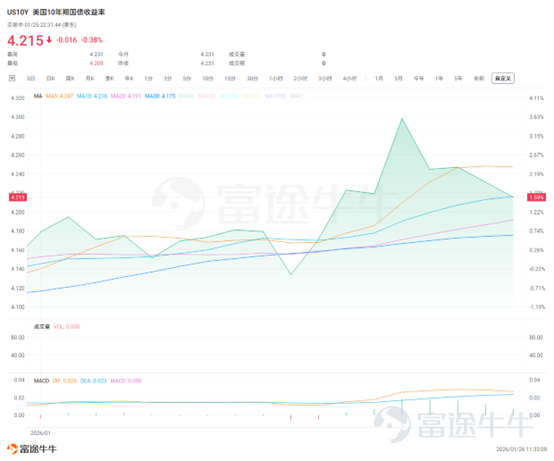Toggle the MA5 4.247 legend entry
554x461 pixels.
point(59,96)
